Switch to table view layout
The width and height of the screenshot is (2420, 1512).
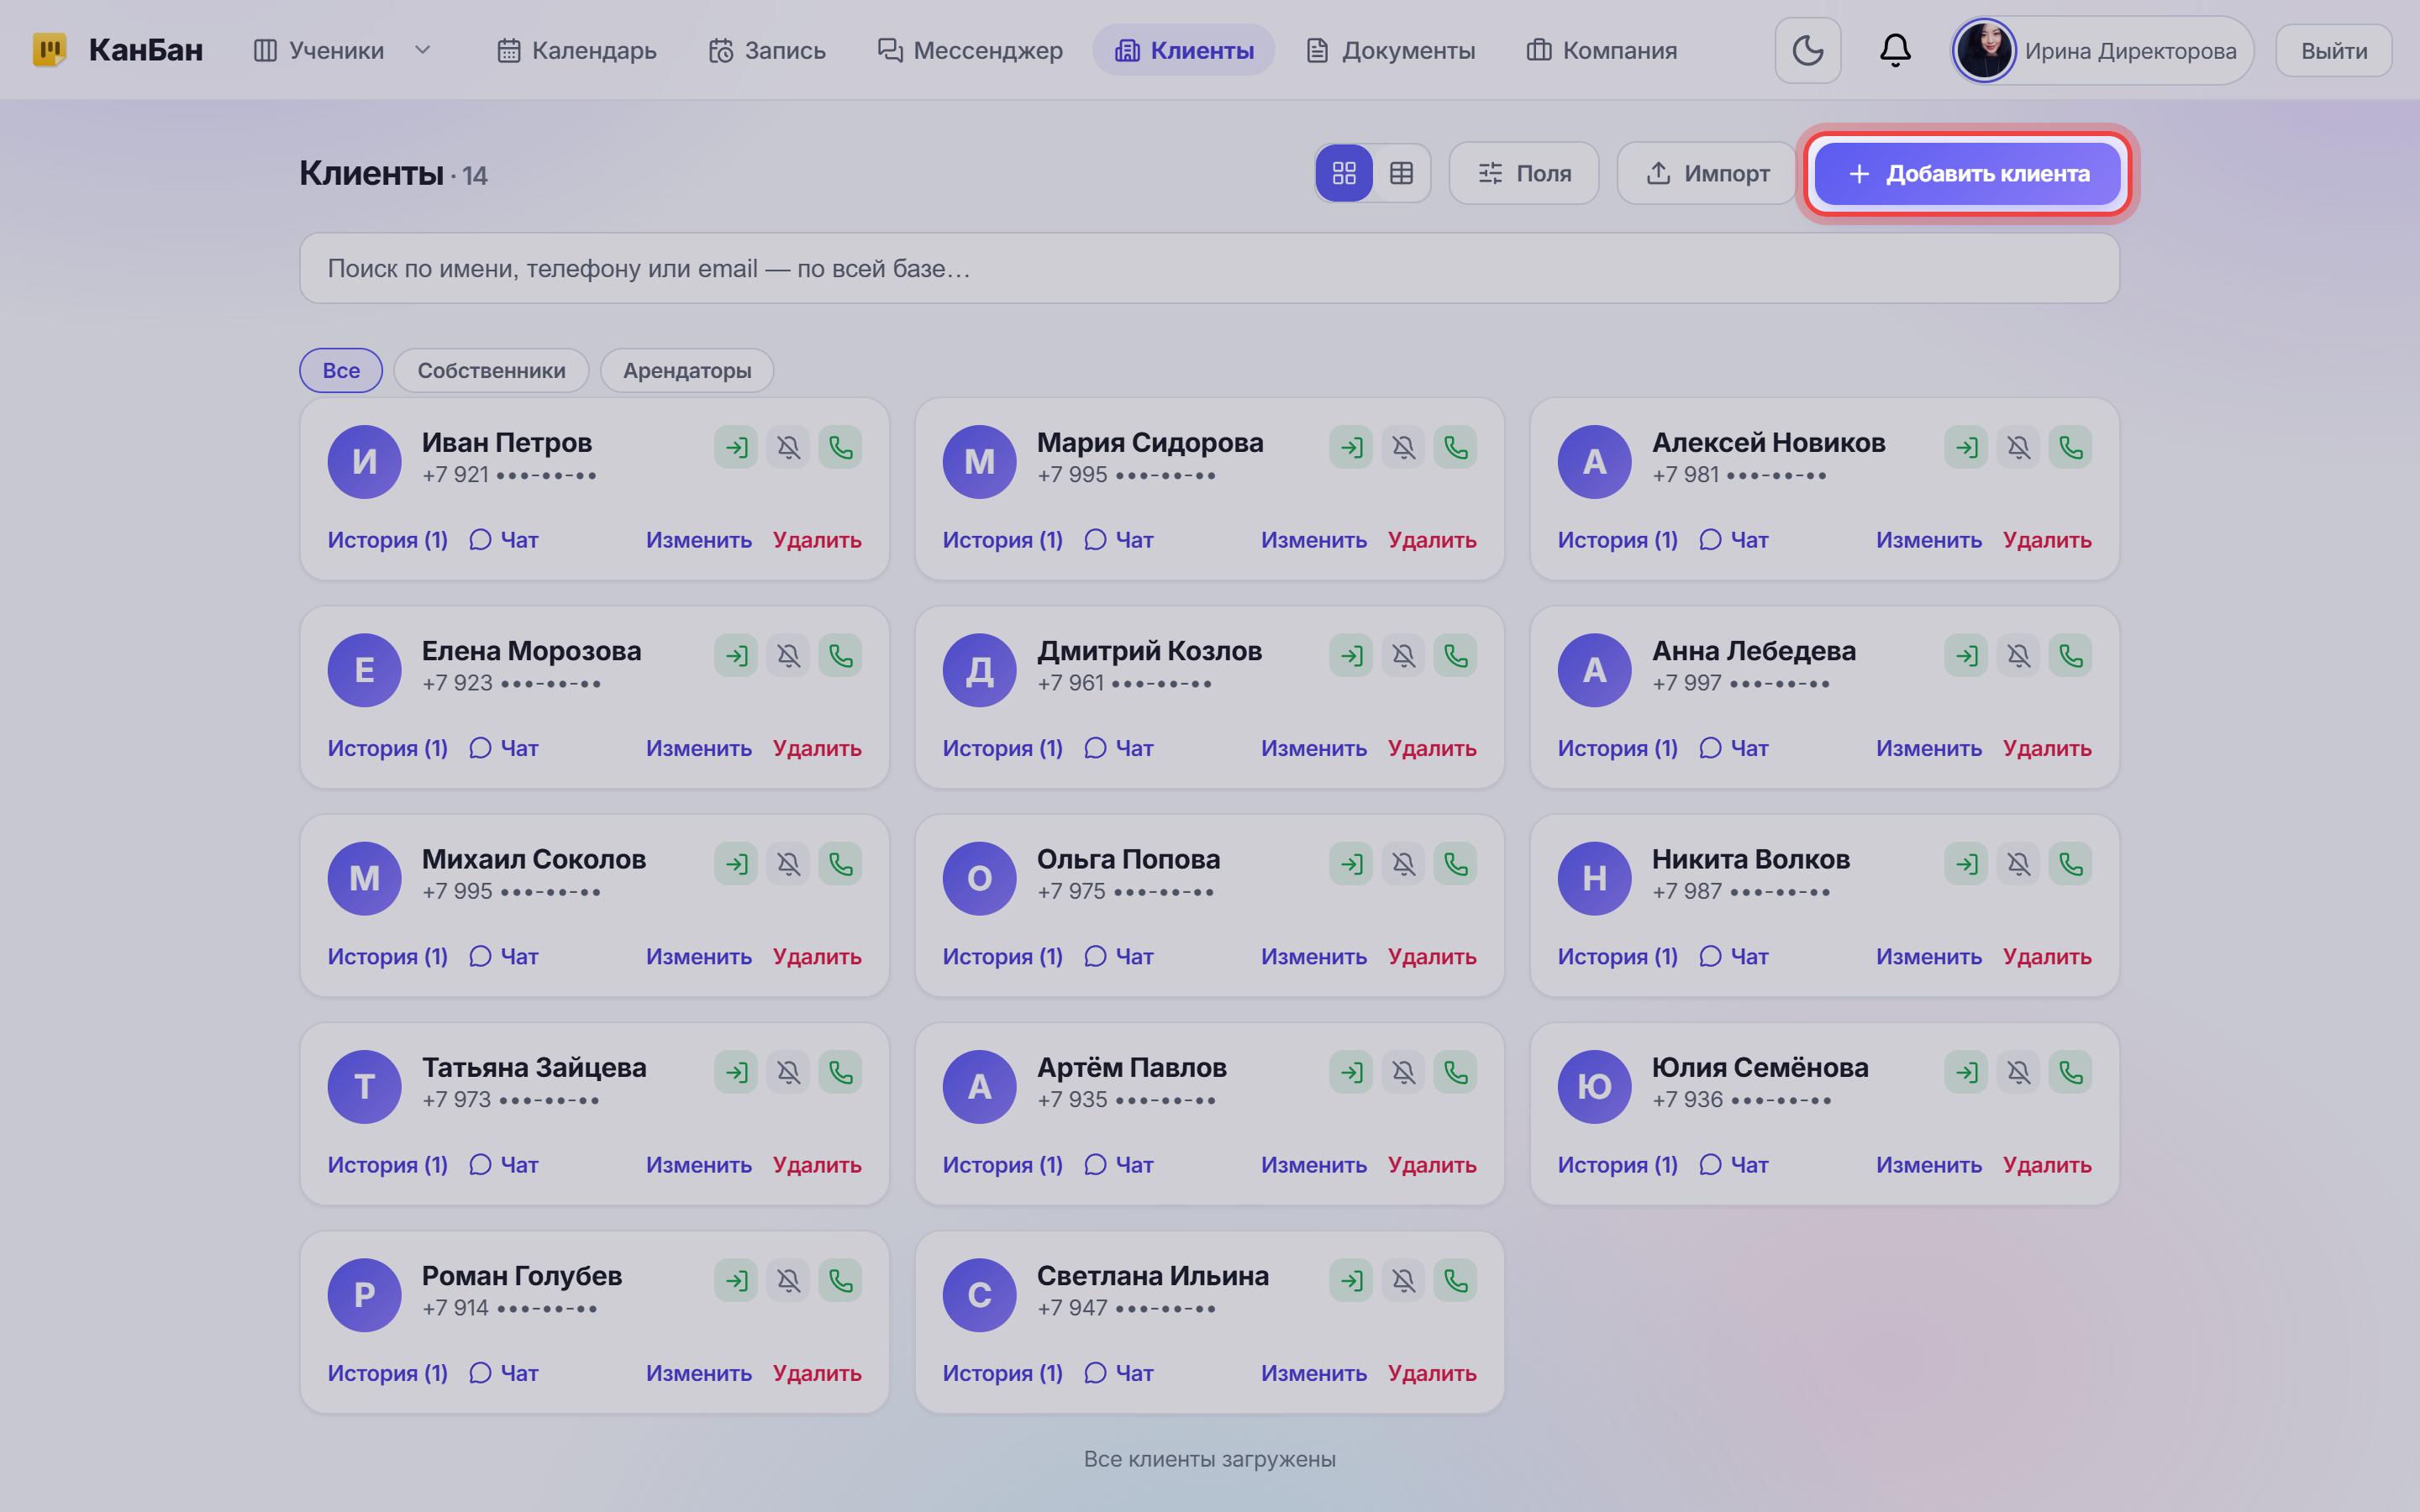1401,173
